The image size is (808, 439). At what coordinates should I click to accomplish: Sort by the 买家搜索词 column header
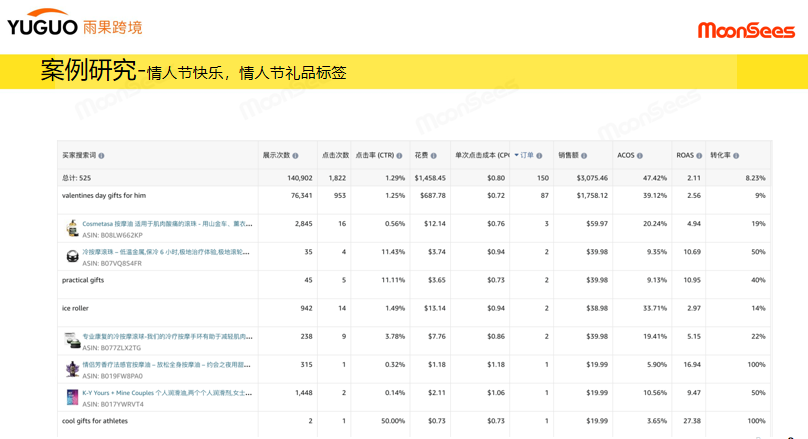pyautogui.click(x=79, y=155)
